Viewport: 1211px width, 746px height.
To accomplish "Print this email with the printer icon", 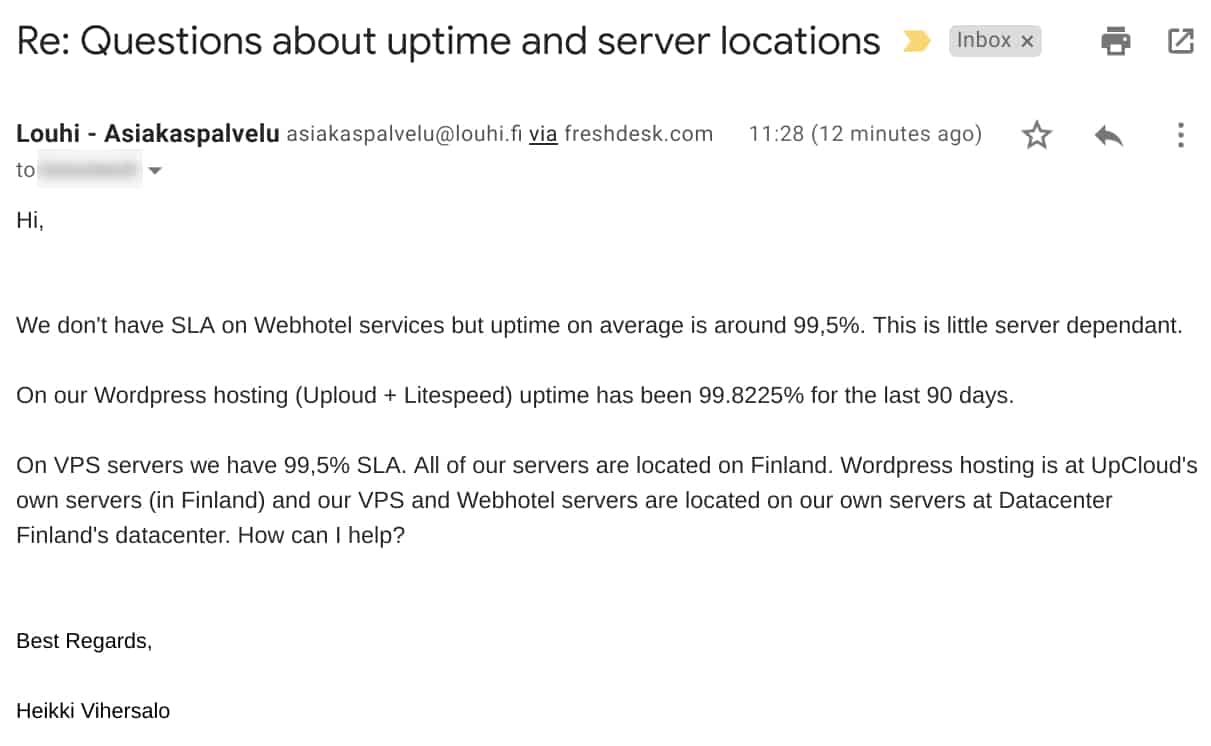I will click(x=1115, y=41).
